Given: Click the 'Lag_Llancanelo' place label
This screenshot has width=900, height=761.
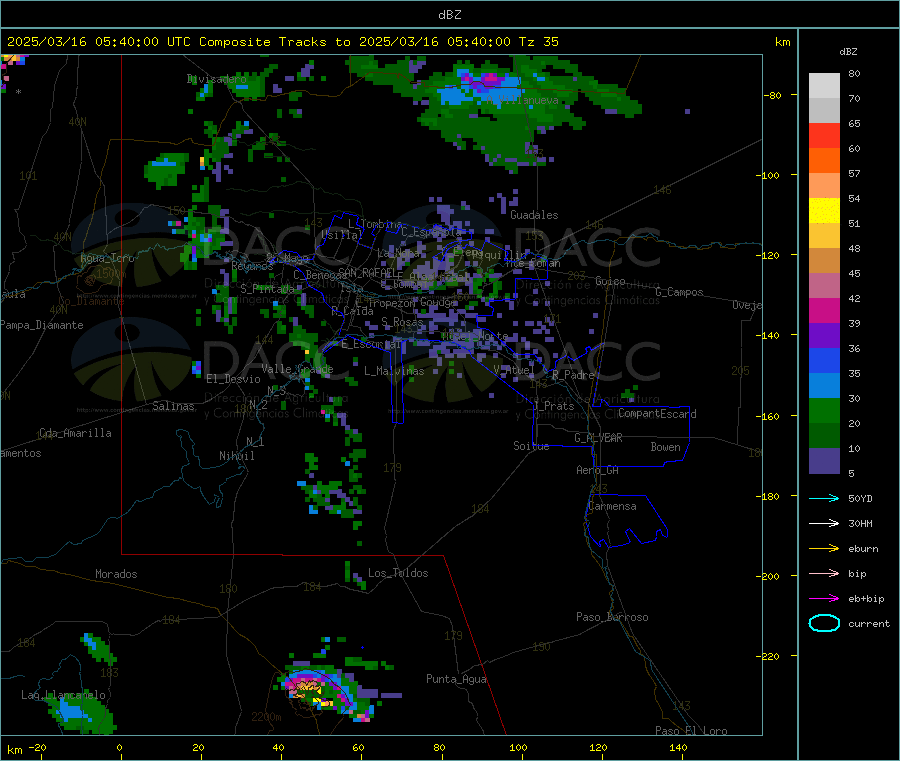Looking at the screenshot, I should [x=63, y=695].
